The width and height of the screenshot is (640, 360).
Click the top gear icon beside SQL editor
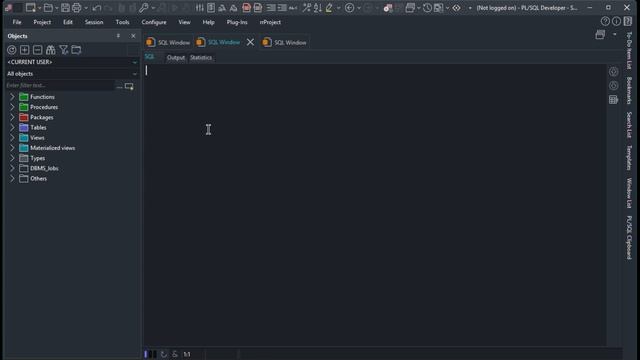(613, 72)
